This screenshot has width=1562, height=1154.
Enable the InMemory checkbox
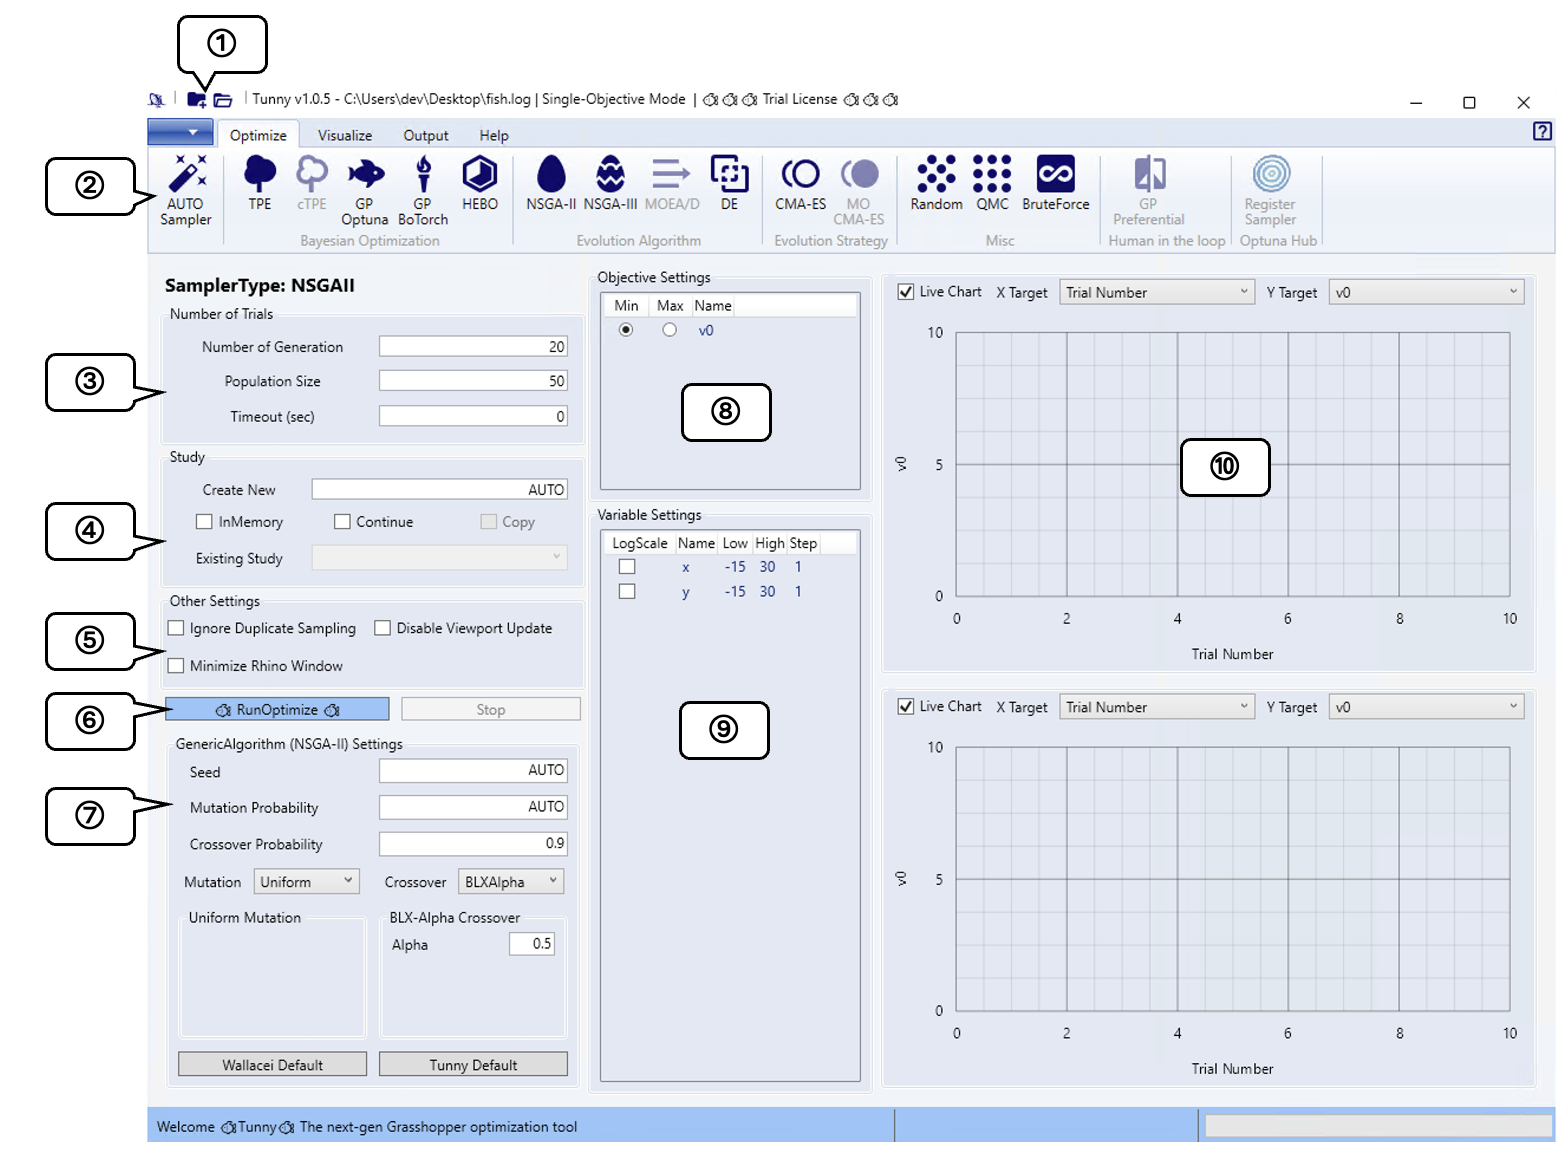tap(205, 522)
